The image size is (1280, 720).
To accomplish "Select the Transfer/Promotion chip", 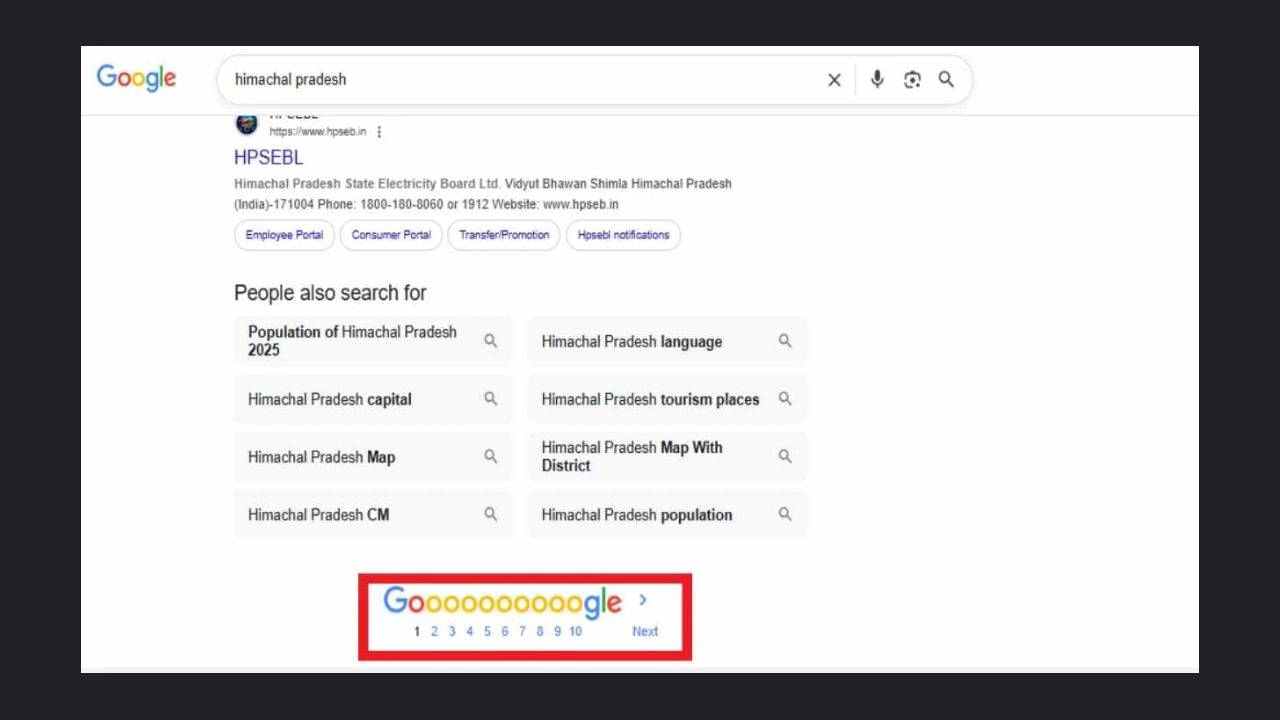I will [x=503, y=235].
